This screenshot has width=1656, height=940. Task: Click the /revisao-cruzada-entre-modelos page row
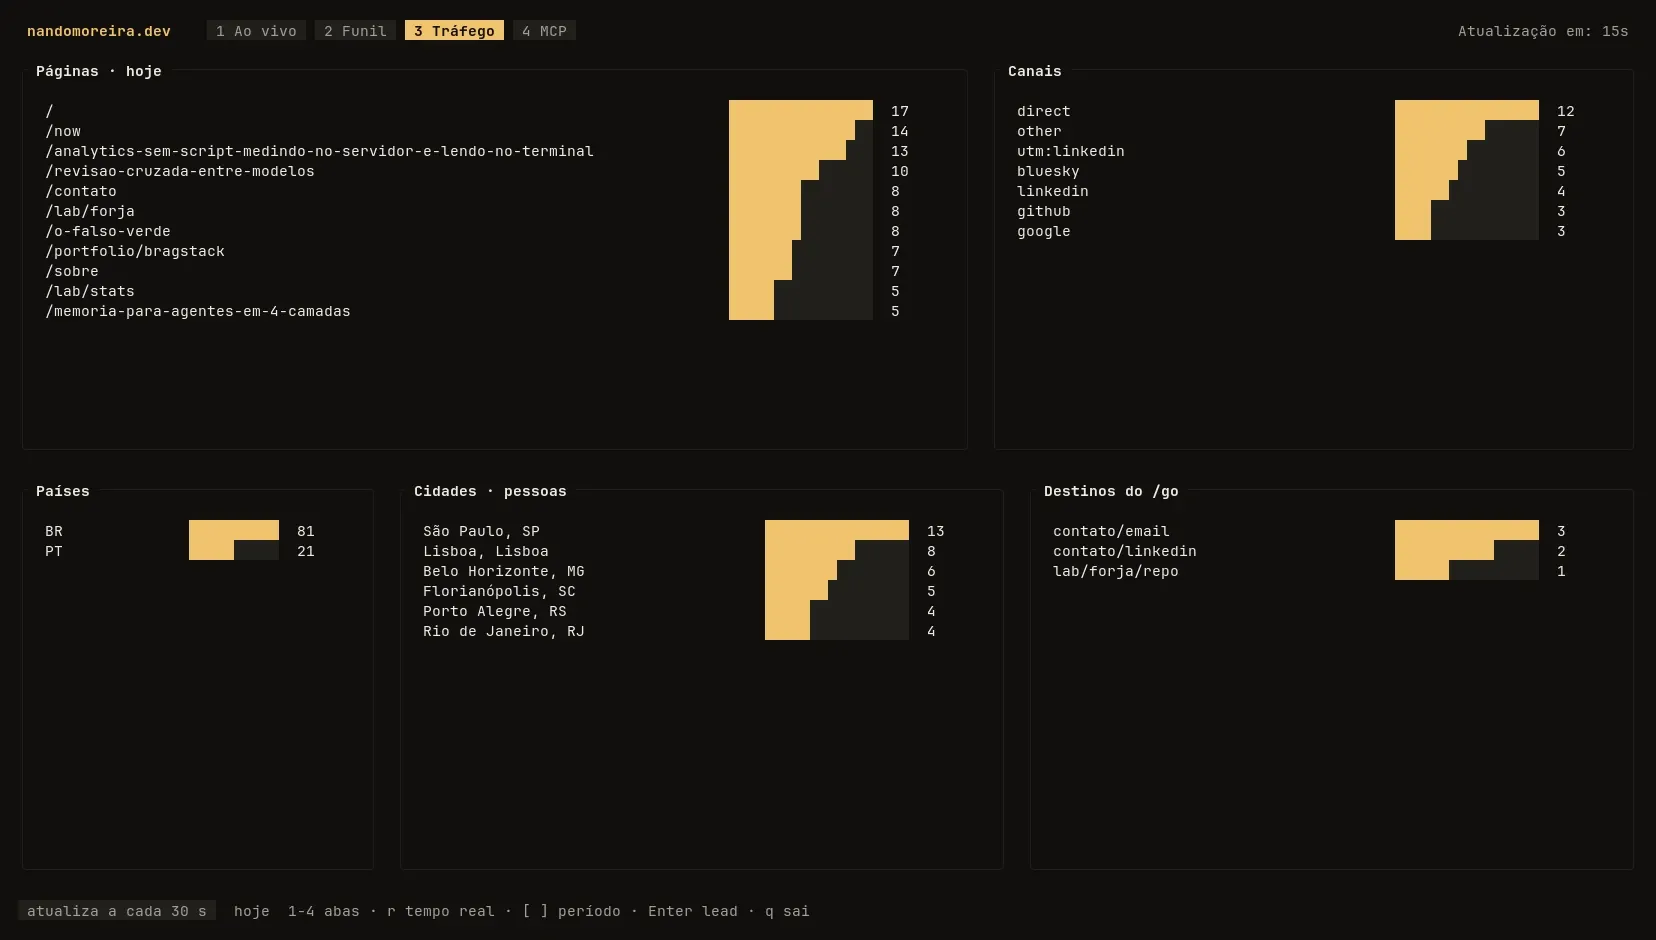[x=477, y=171]
